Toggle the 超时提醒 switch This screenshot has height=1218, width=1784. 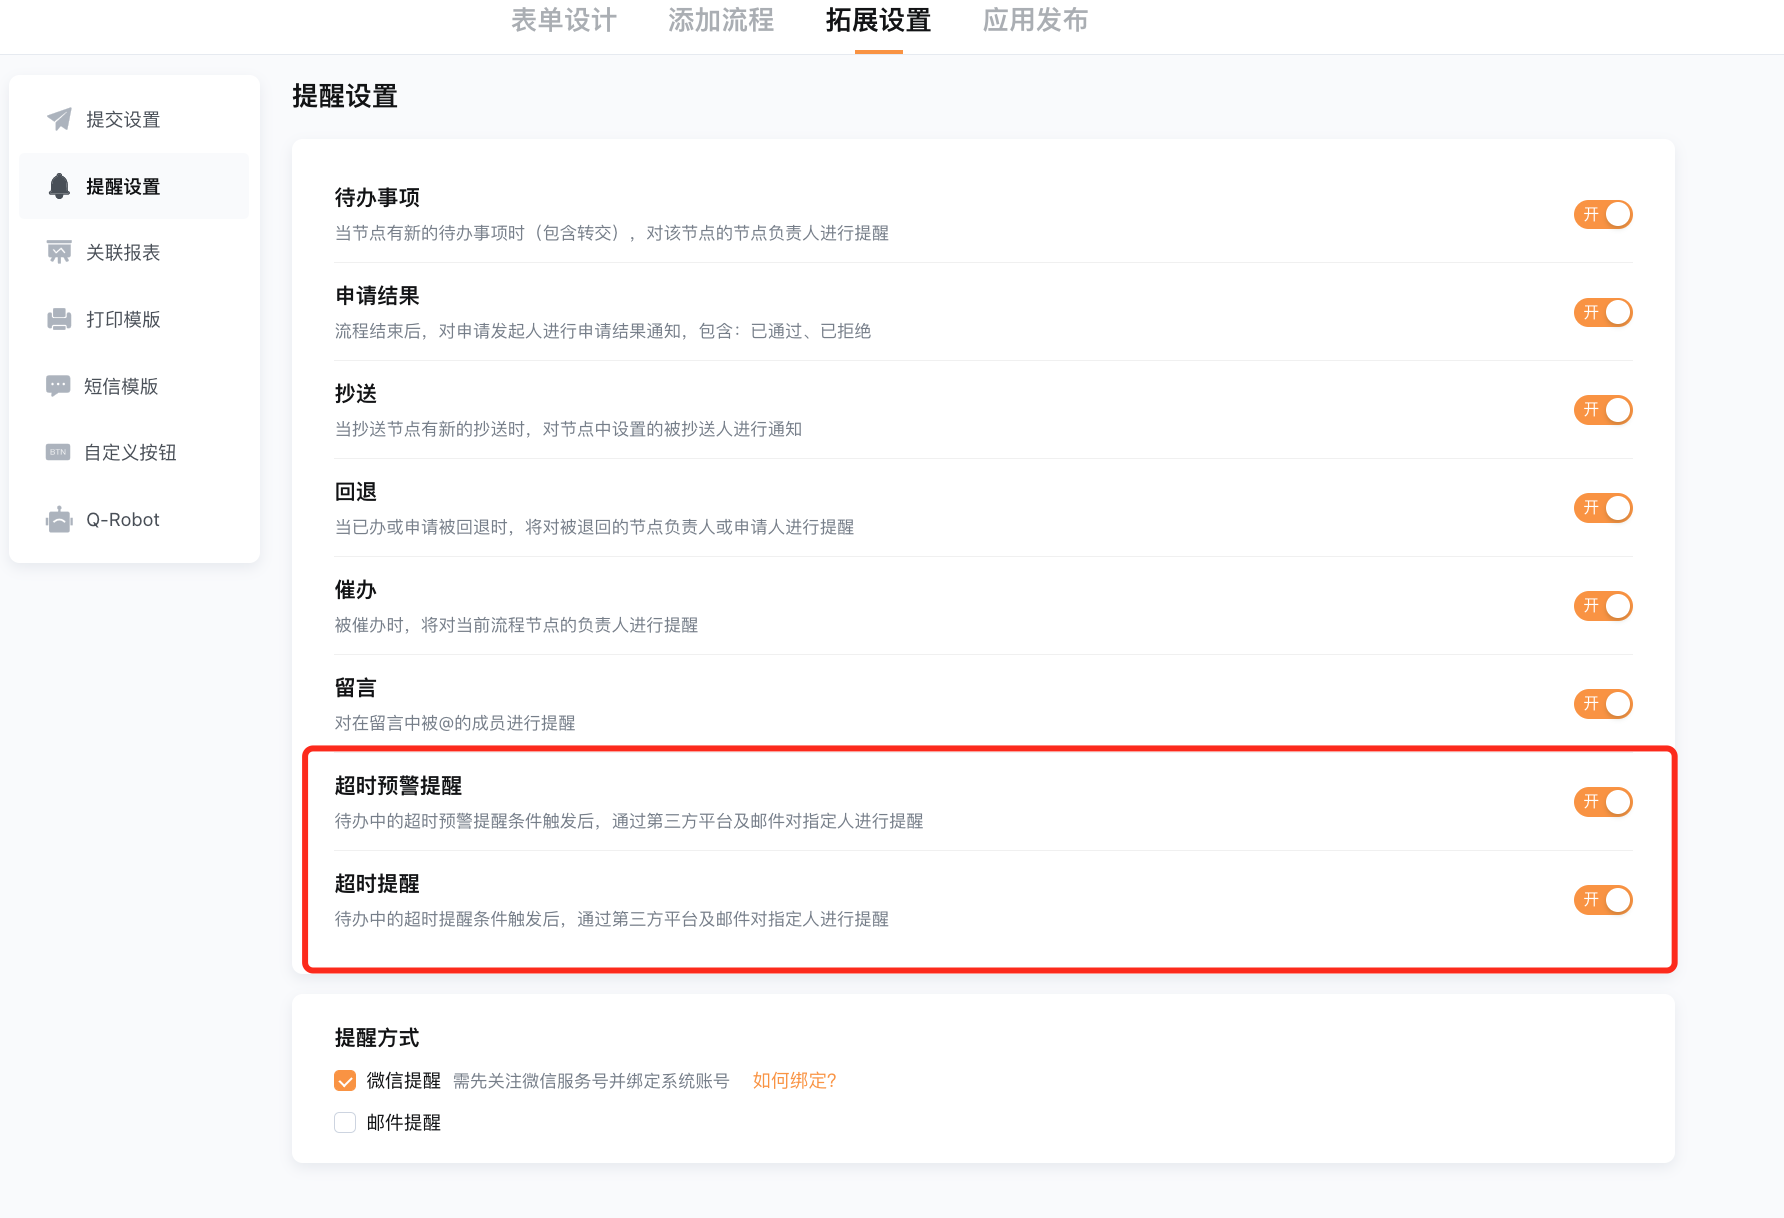point(1603,900)
